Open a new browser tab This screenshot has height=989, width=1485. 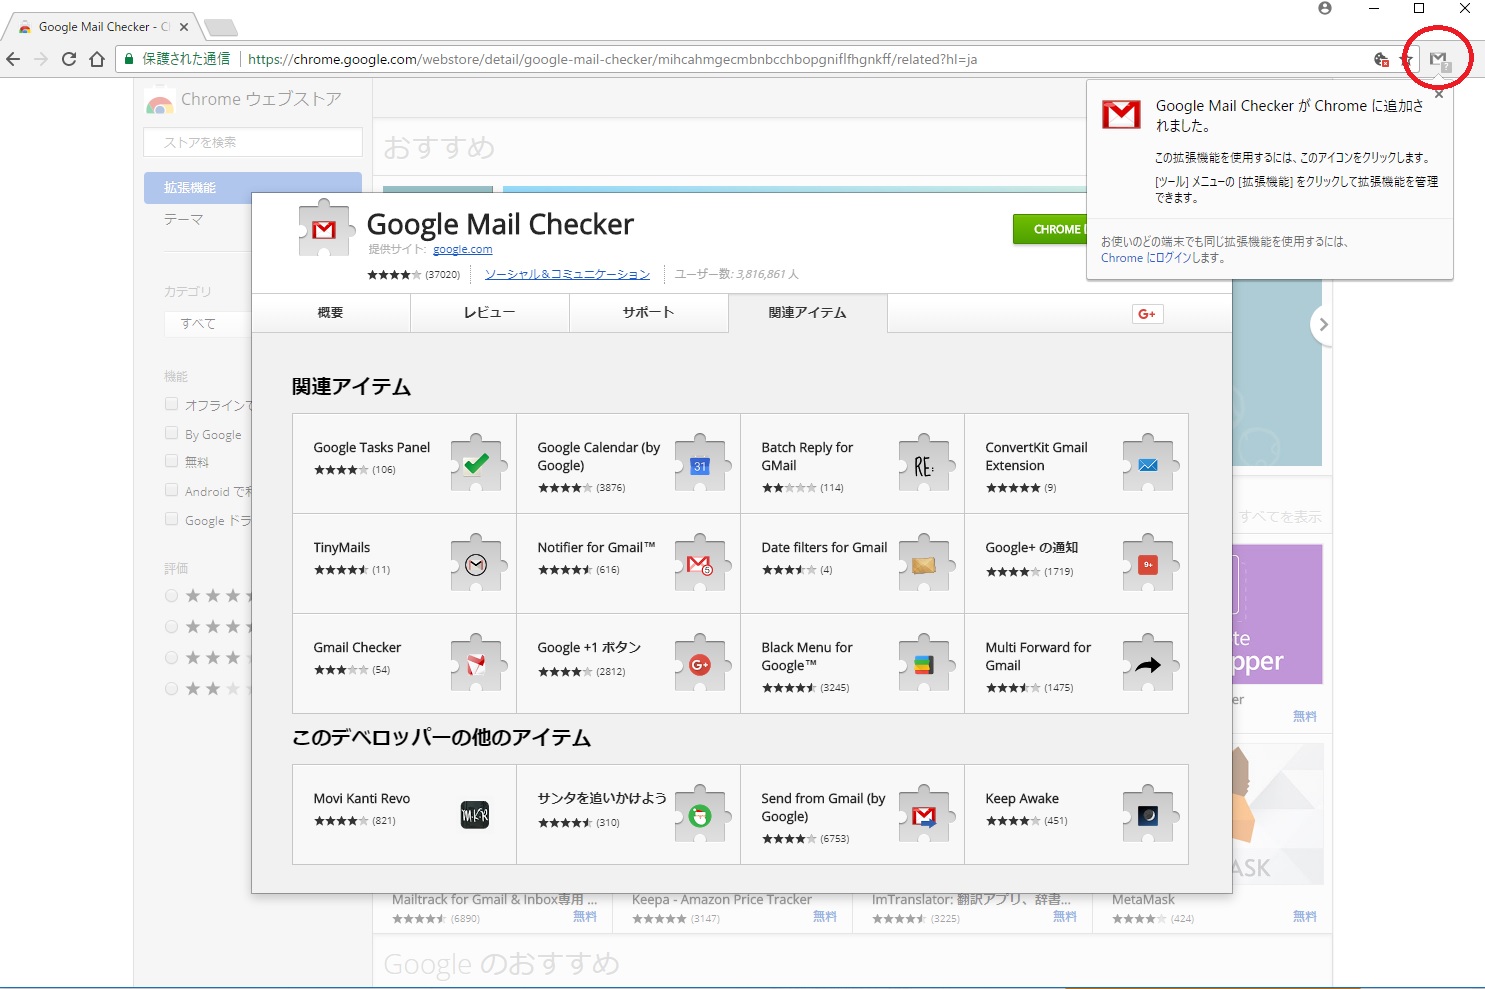click(x=220, y=27)
